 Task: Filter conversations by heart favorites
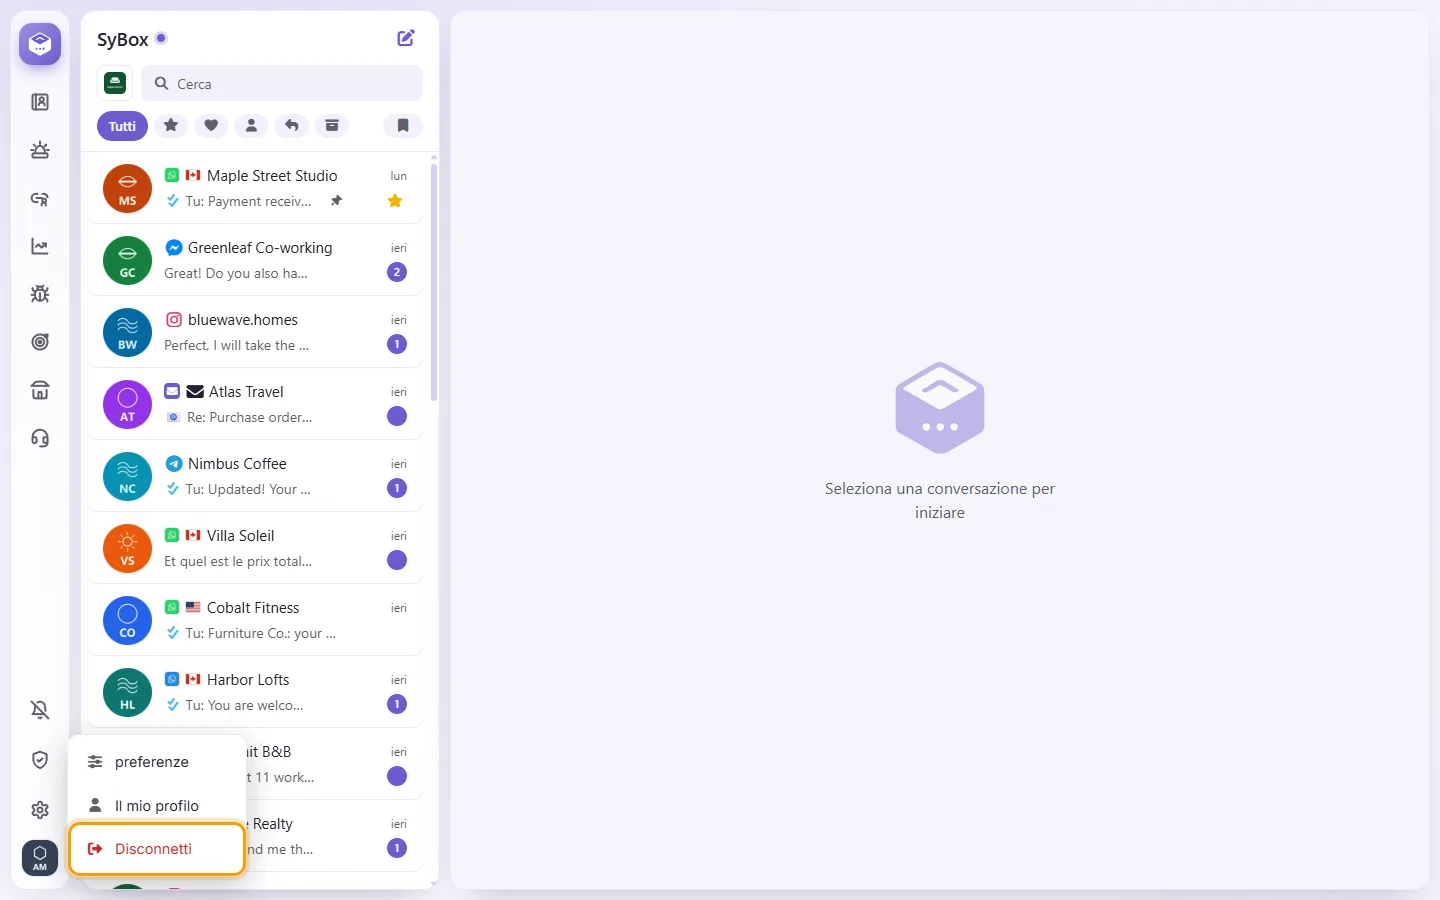[211, 126]
